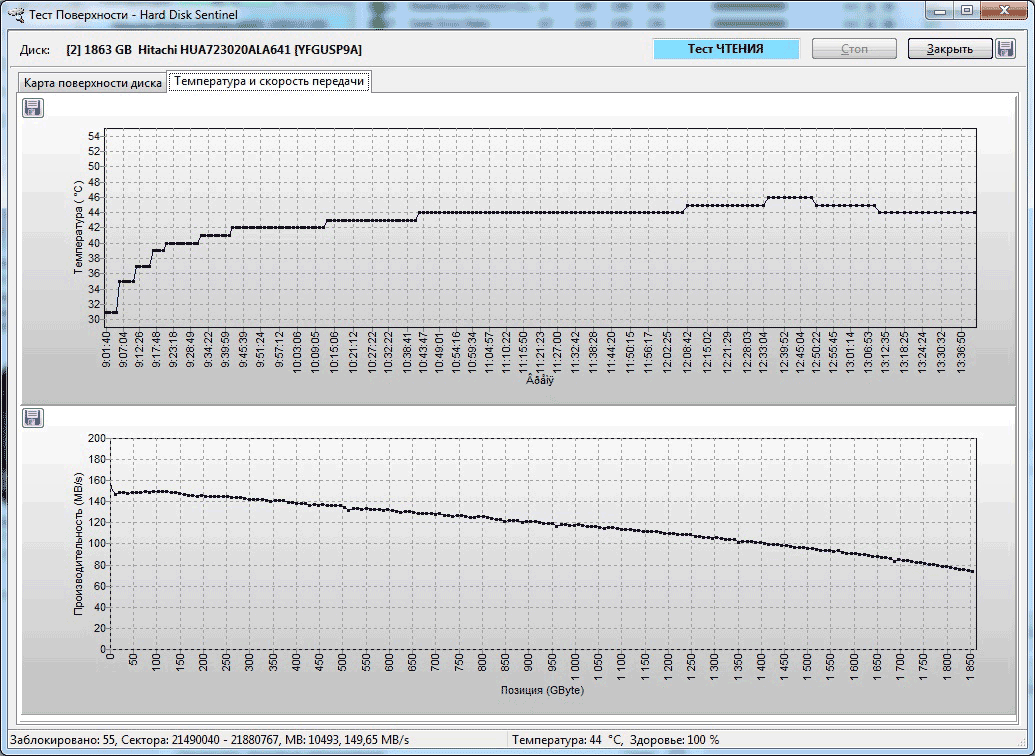Click the Тест ЧТЕНИЯ status indicator
Screen dimensions: 1035x756
(726, 49)
